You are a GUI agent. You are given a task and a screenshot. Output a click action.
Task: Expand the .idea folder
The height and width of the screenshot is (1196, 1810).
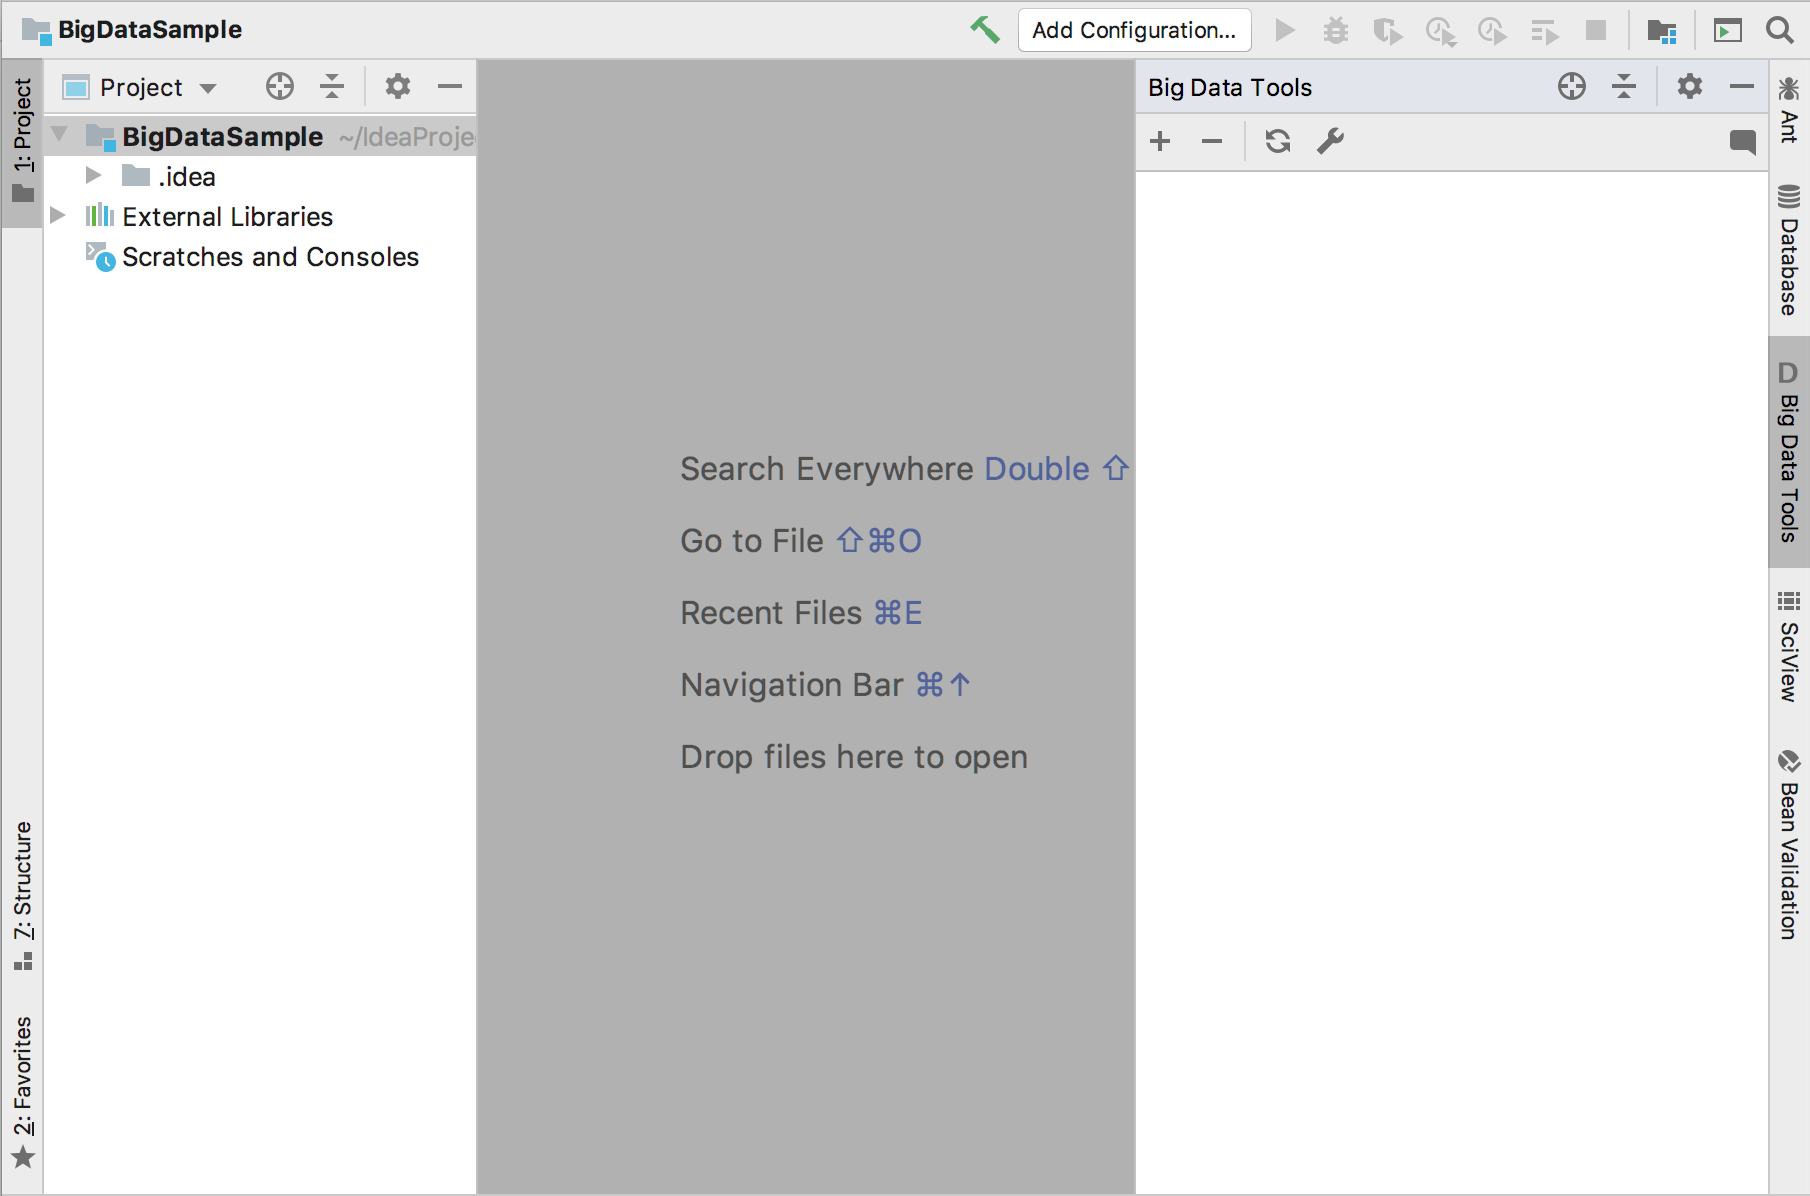click(93, 176)
